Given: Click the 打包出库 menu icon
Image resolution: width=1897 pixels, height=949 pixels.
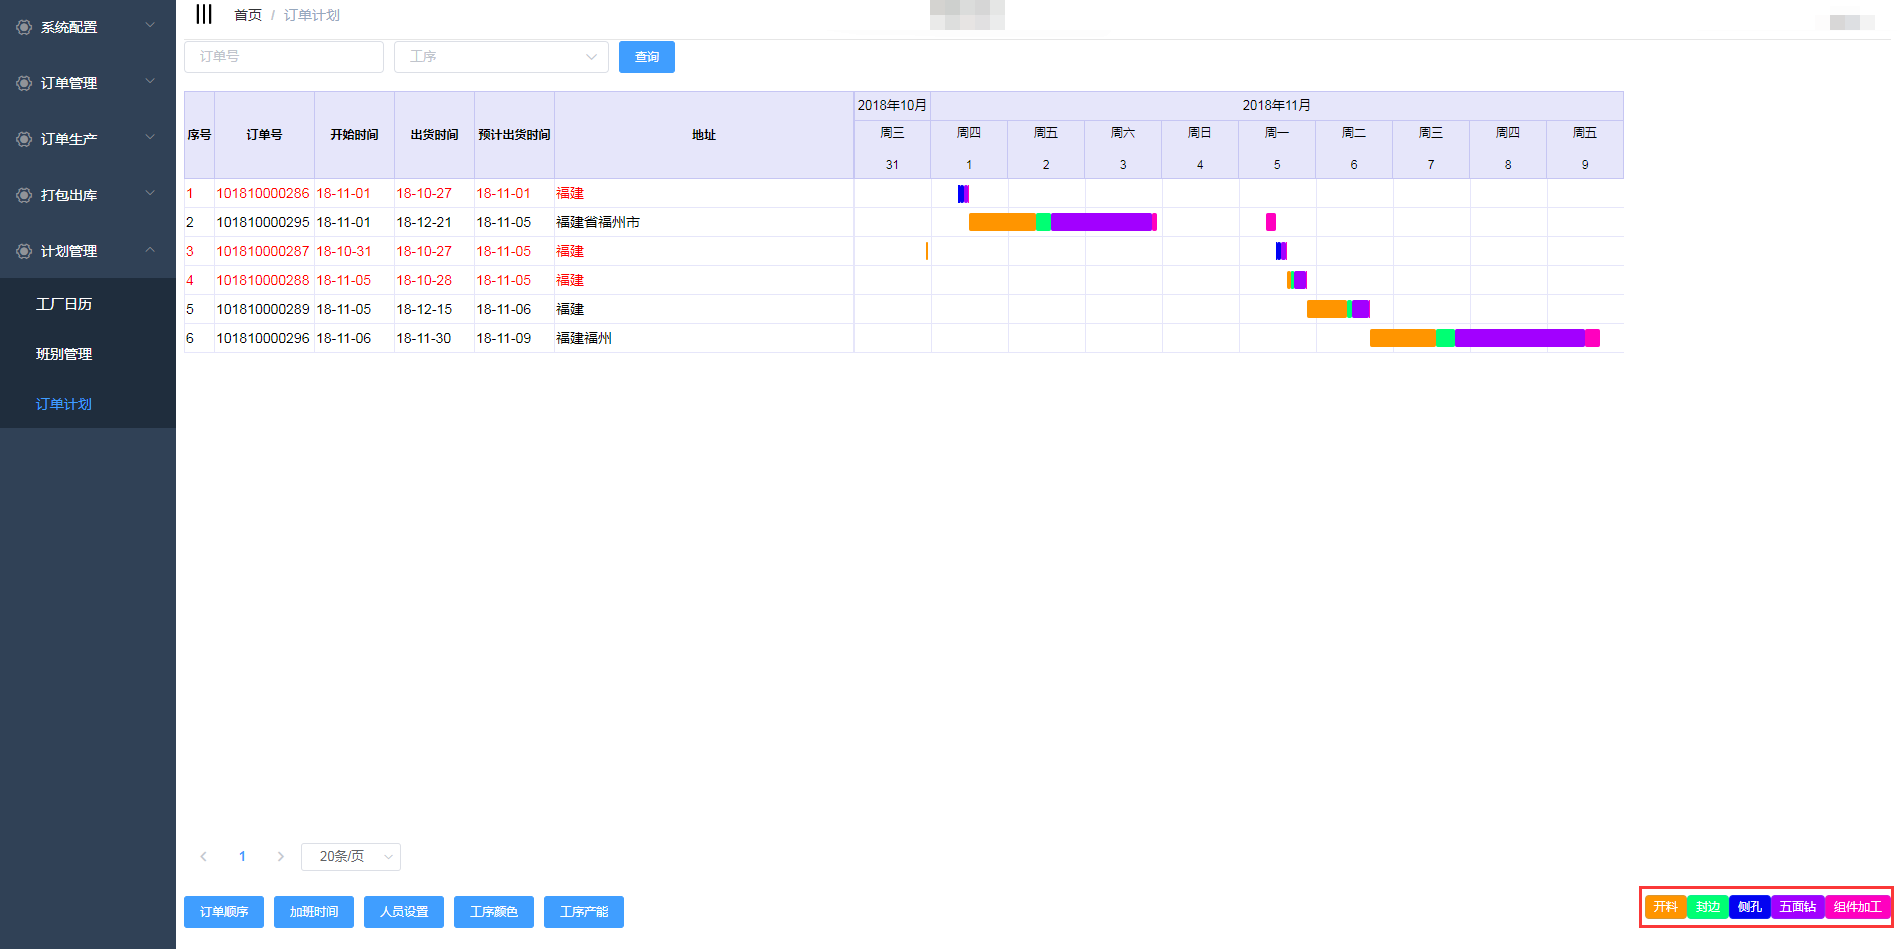Looking at the screenshot, I should [24, 195].
